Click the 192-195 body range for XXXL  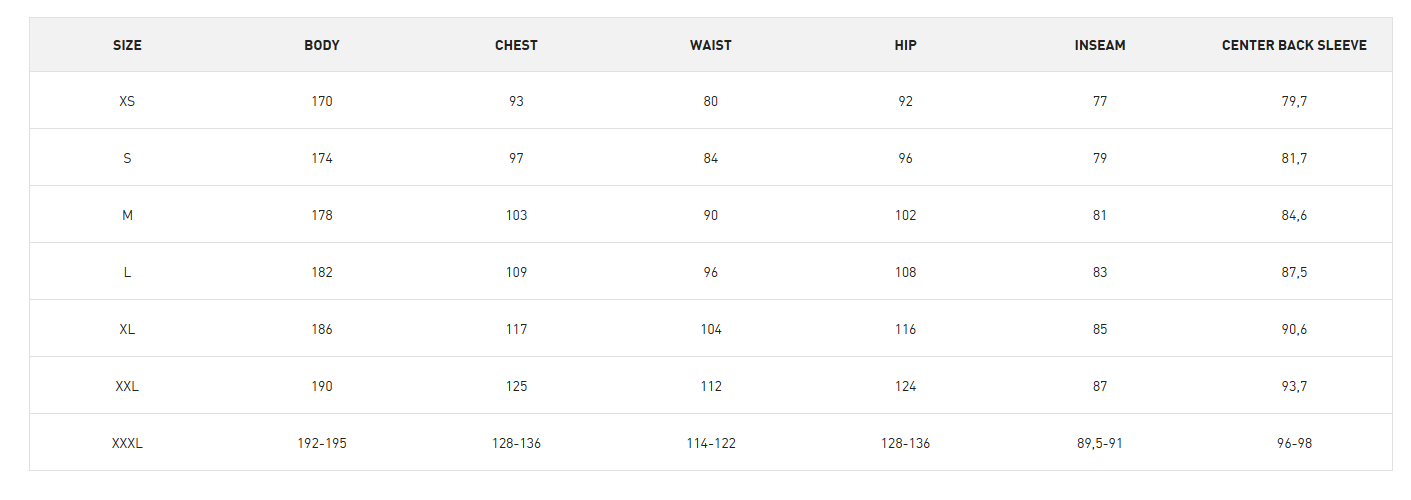(322, 443)
